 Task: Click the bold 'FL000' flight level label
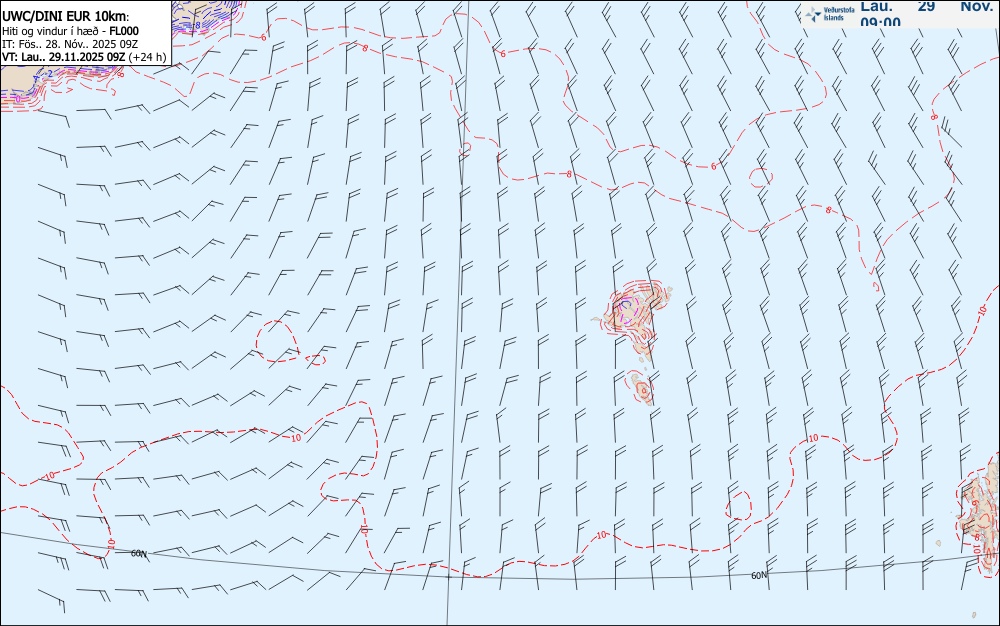point(124,31)
